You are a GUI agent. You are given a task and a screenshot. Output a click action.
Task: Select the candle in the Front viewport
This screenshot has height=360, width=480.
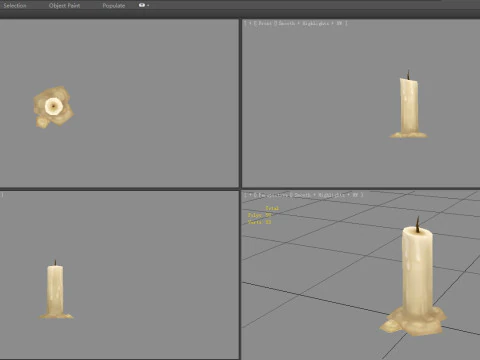tap(409, 107)
